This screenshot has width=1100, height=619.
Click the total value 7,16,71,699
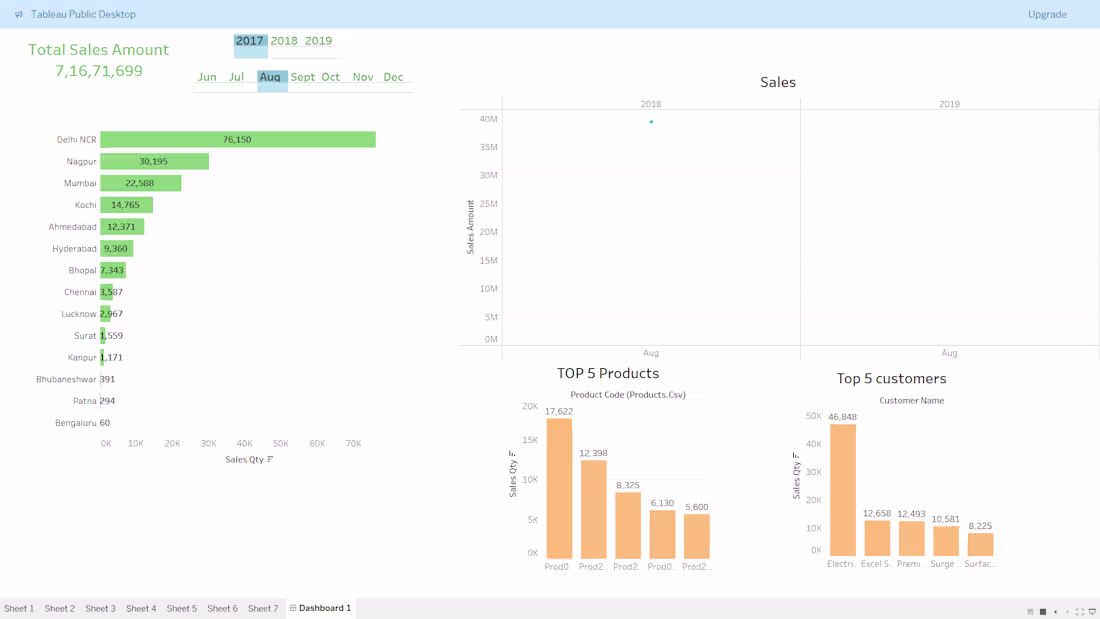click(99, 71)
